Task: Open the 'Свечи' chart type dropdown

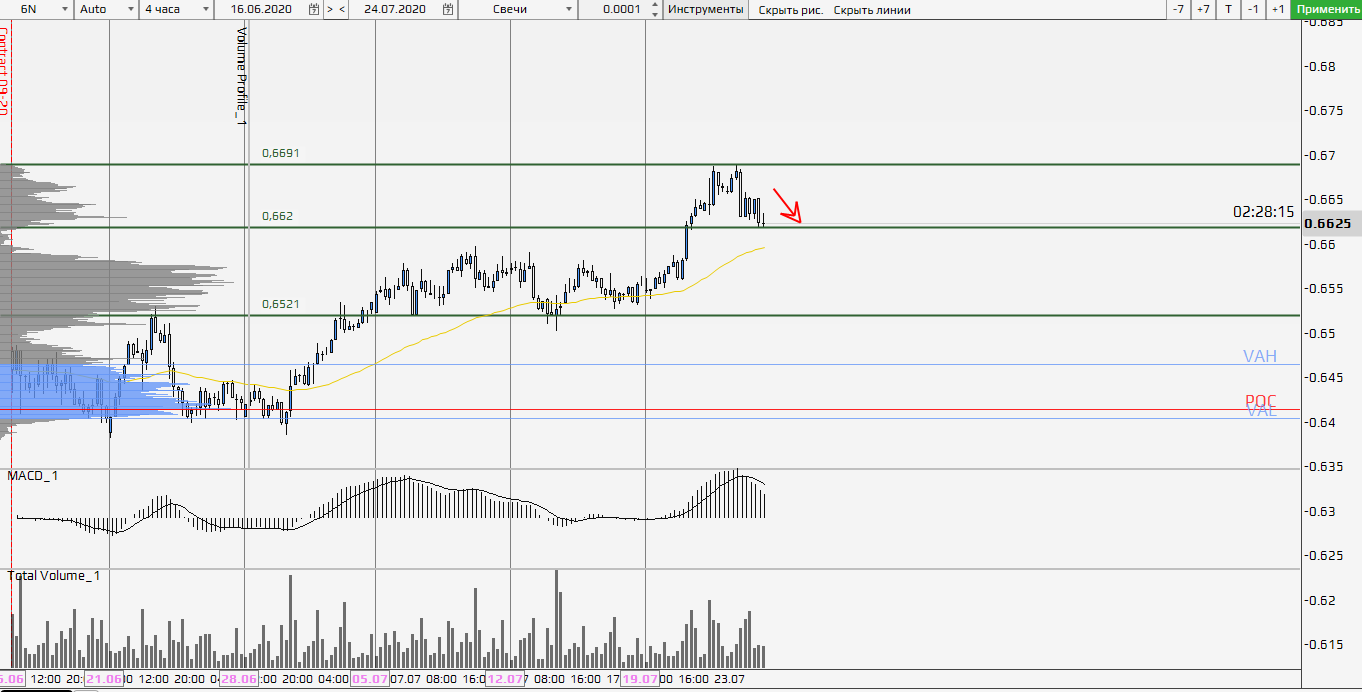Action: (569, 9)
